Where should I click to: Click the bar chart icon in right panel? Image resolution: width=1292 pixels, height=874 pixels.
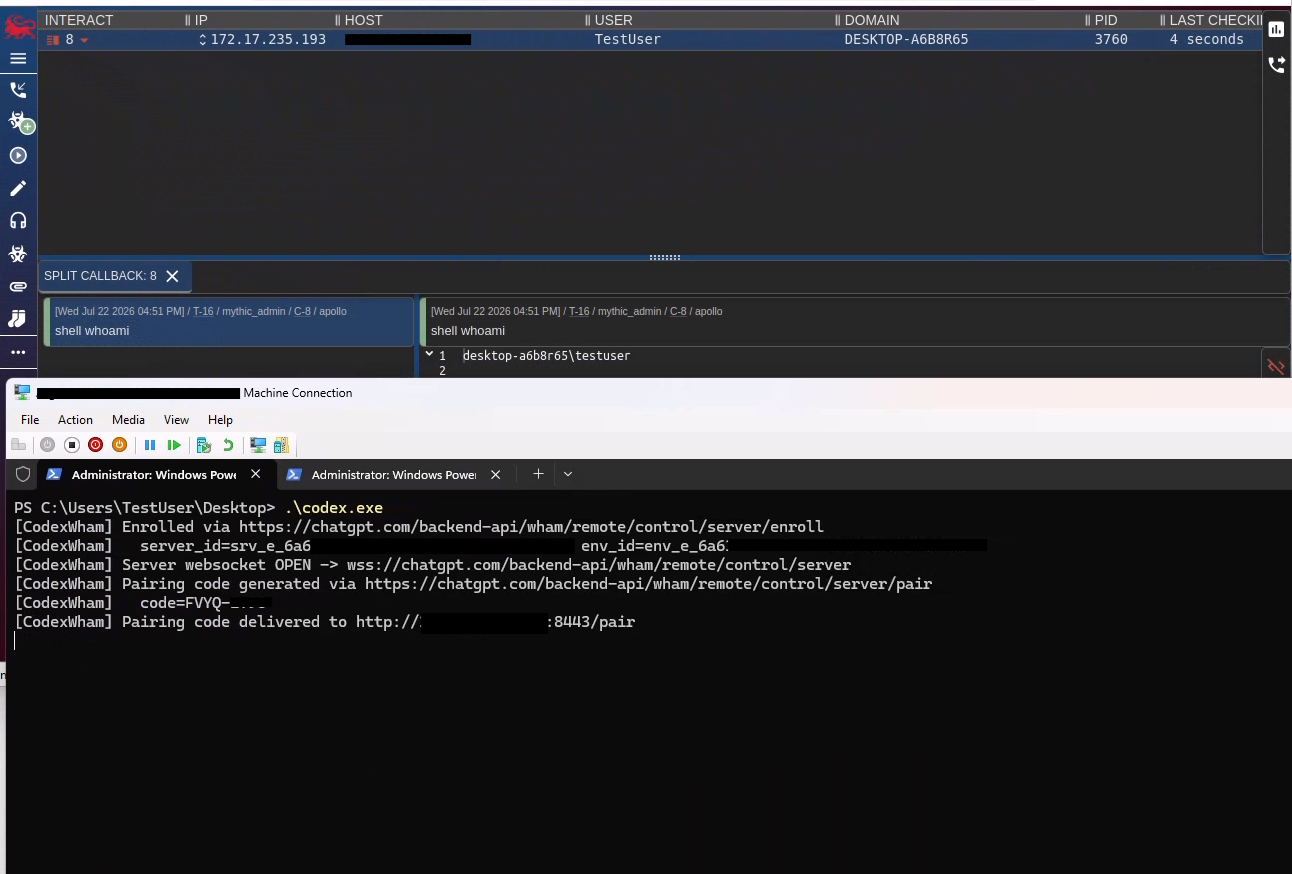pos(1276,29)
